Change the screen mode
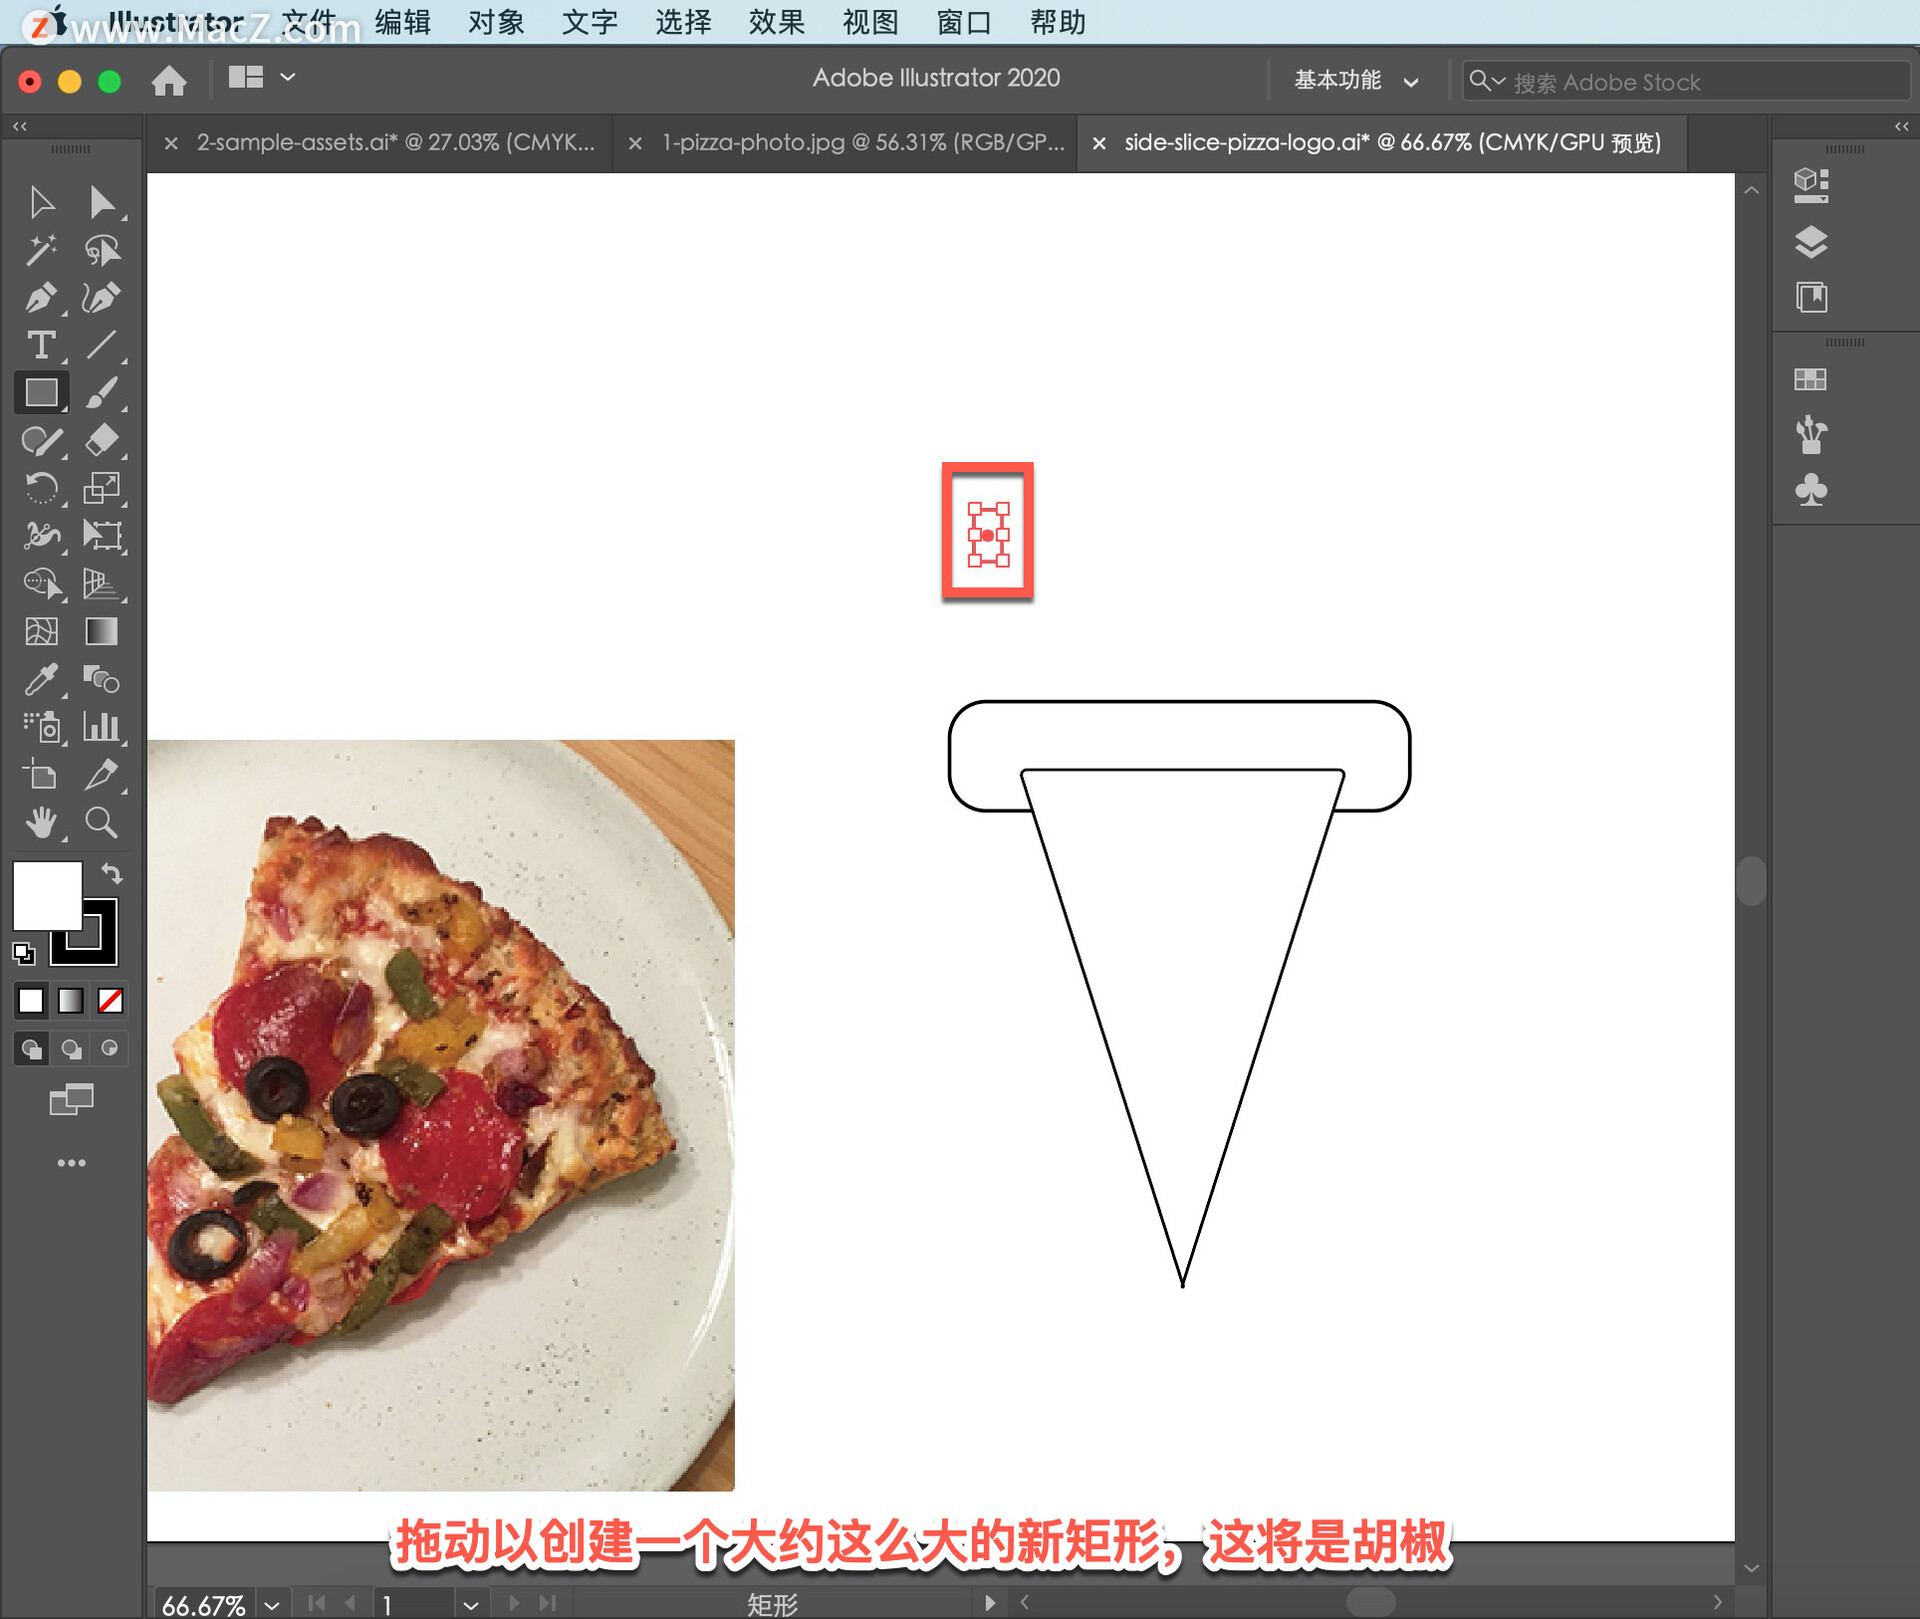Viewport: 1920px width, 1619px height. (71, 1100)
